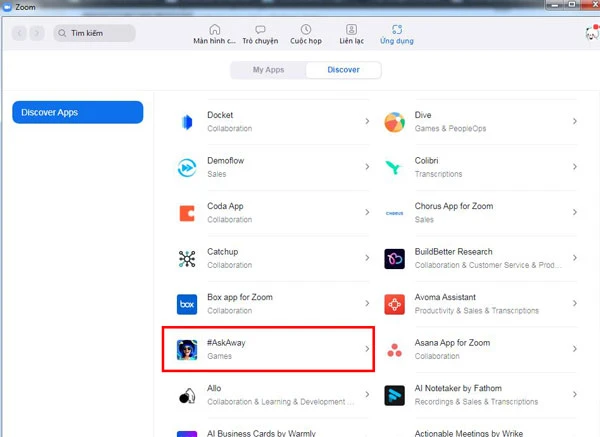Switch to the My Apps tab
Screen dimensions: 600x437
pyautogui.click(x=268, y=70)
